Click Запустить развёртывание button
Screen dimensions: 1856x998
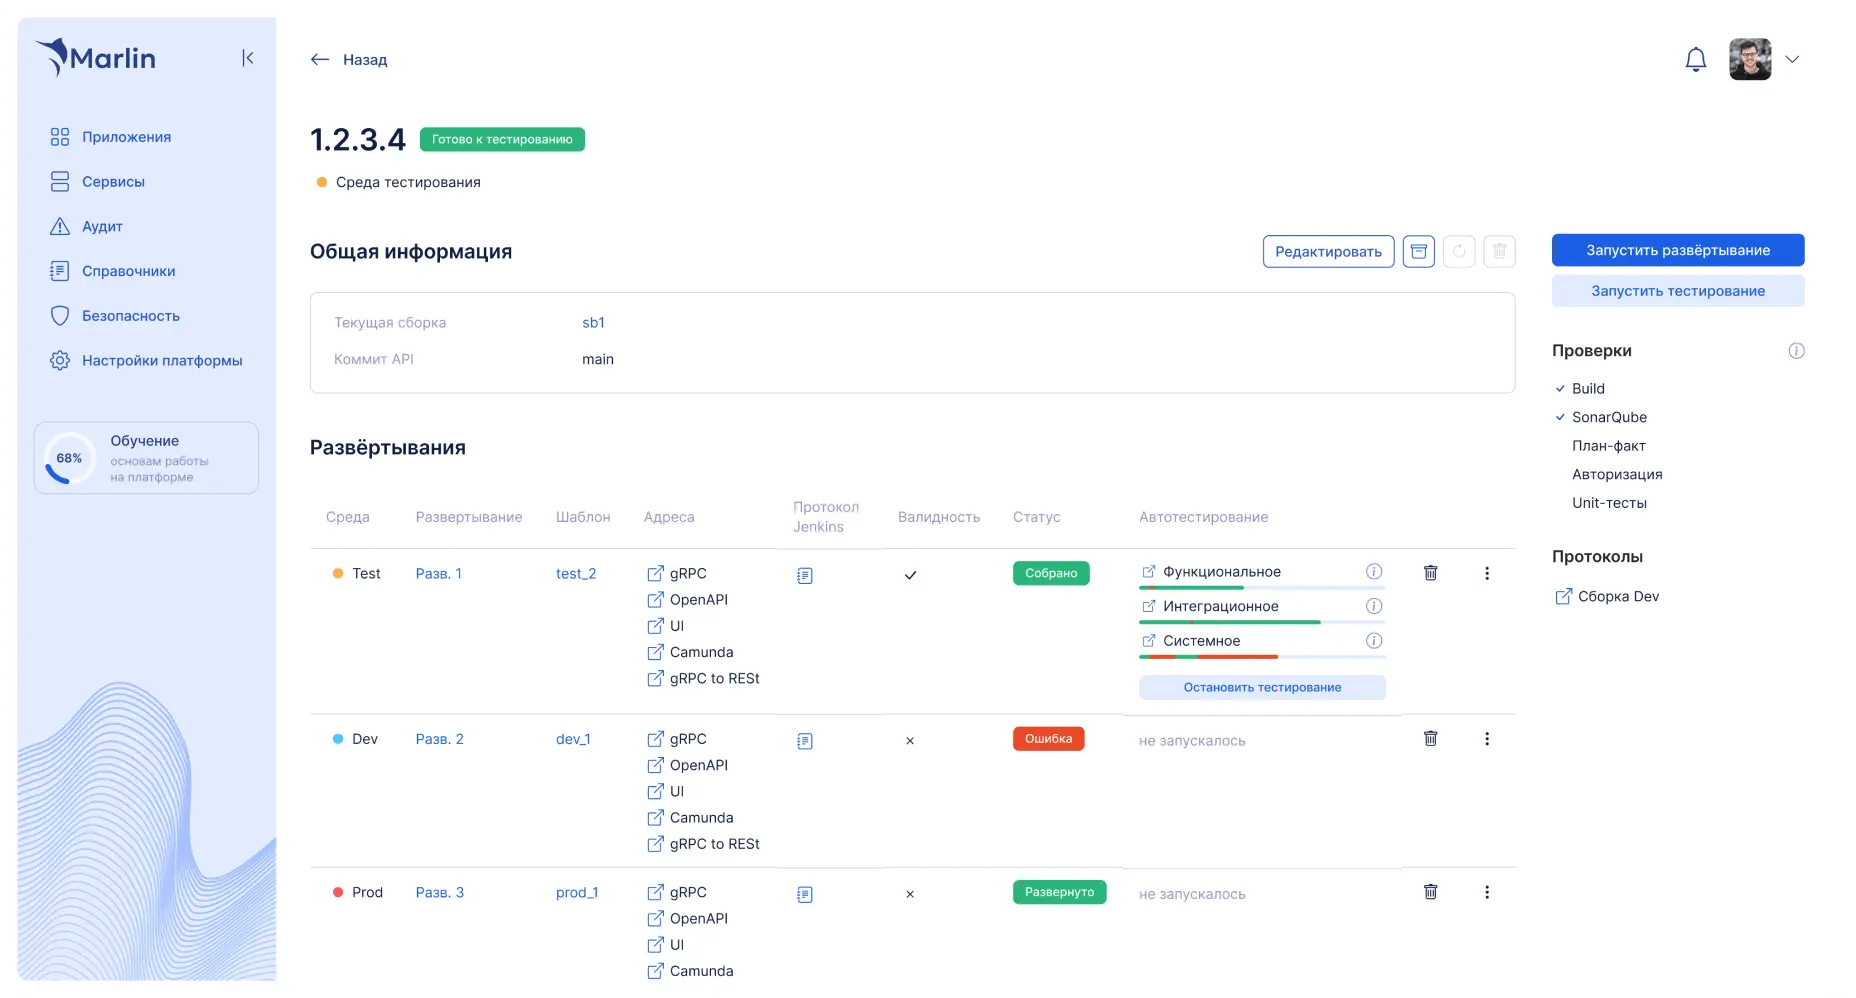[1677, 250]
